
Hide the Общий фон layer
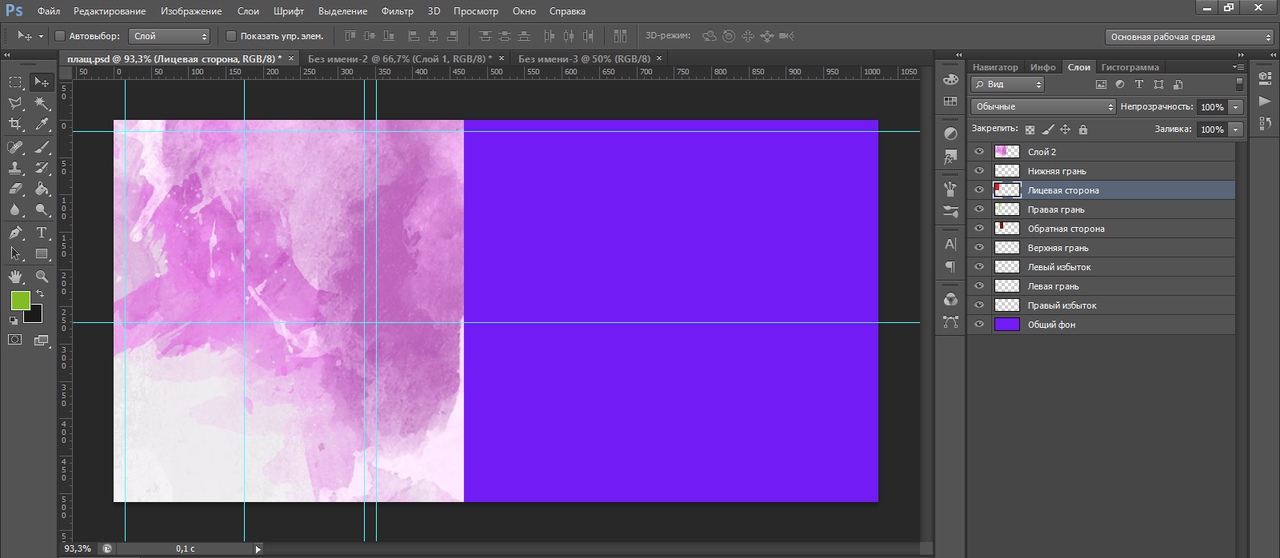pos(979,325)
